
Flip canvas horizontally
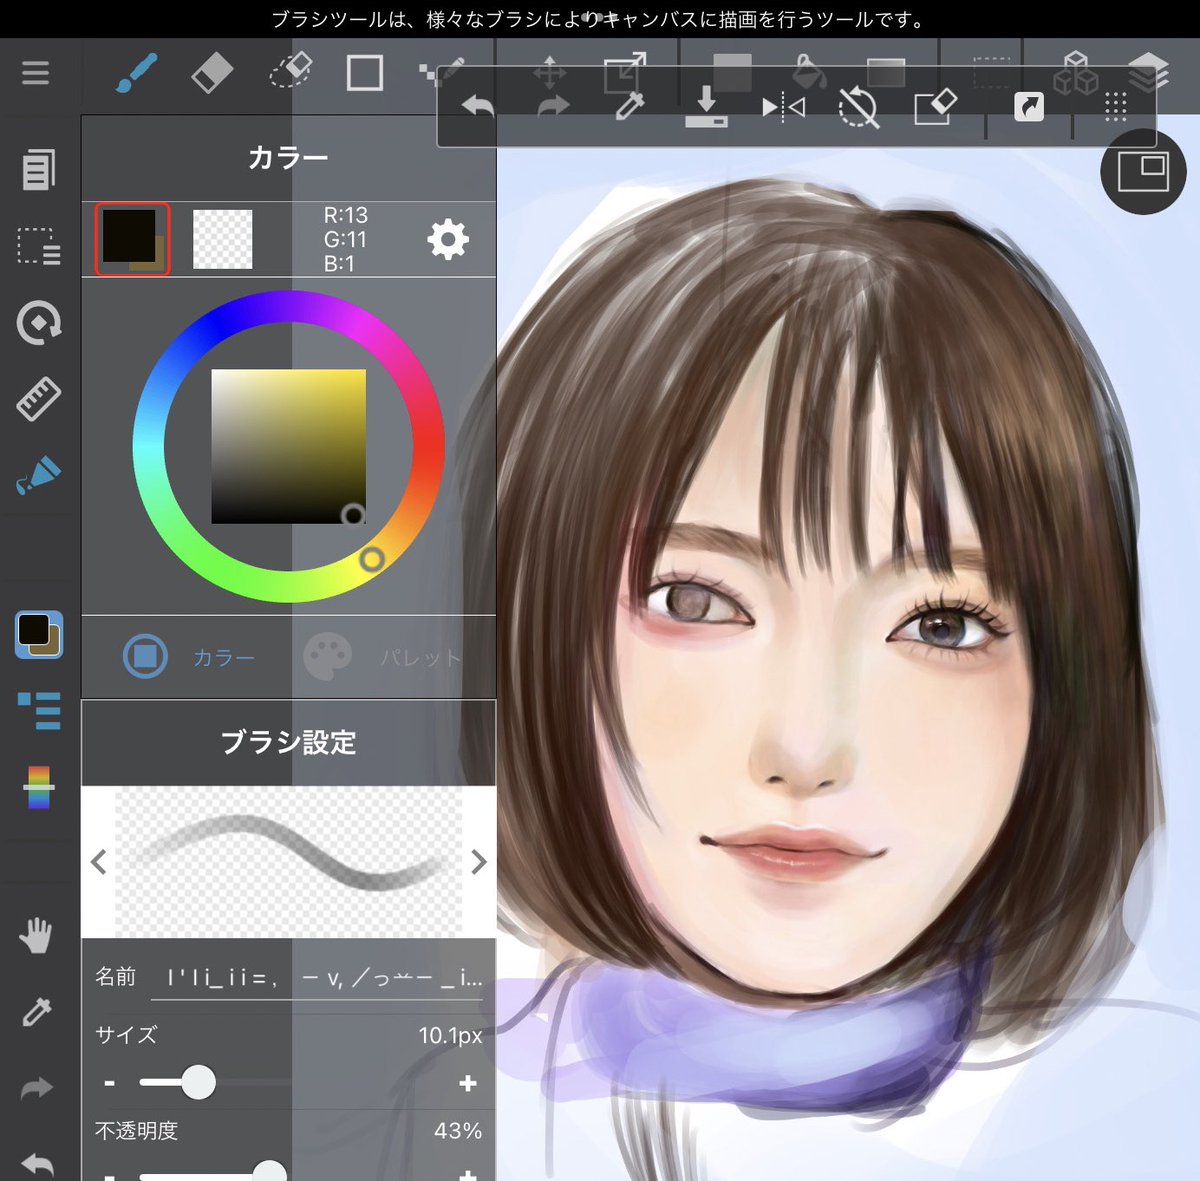[783, 106]
